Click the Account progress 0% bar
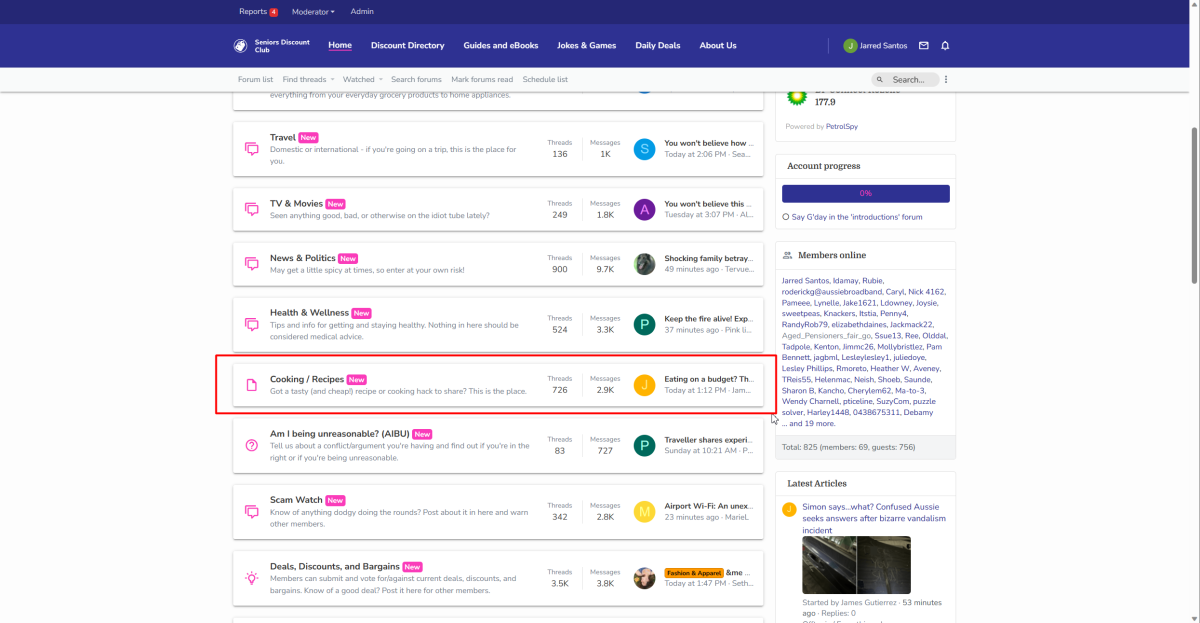 tap(865, 193)
